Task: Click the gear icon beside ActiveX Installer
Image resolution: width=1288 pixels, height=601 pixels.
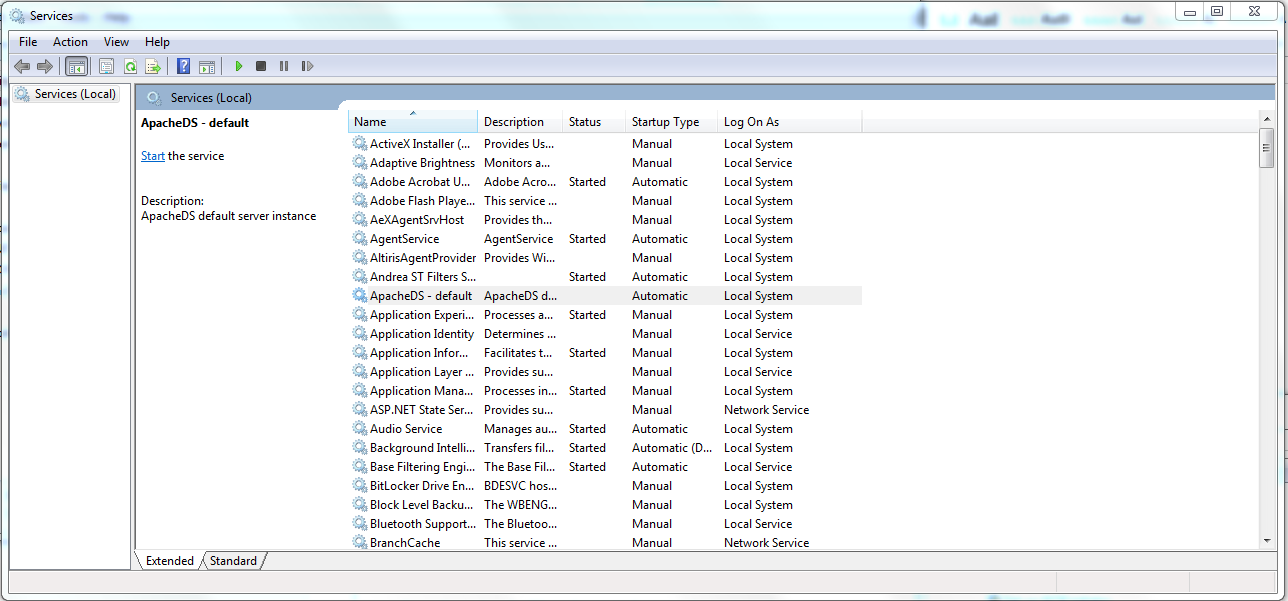Action: [x=360, y=144]
